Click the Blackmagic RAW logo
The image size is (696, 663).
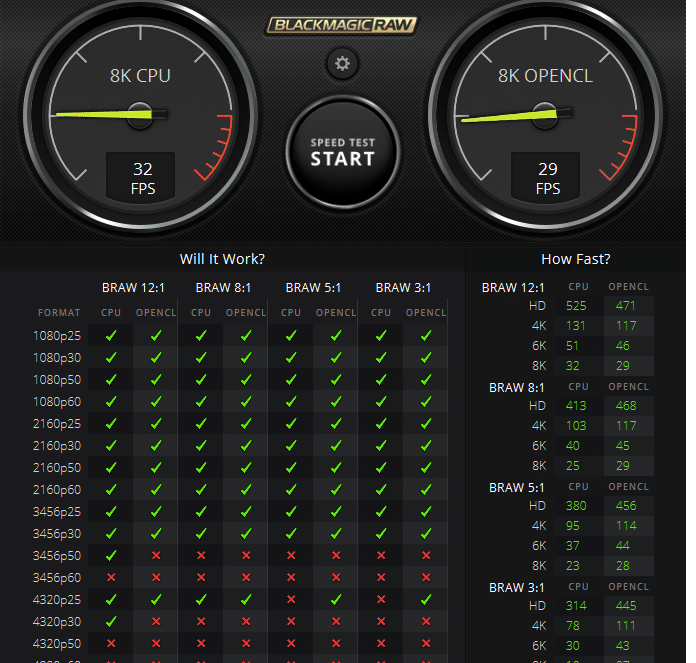coord(342,25)
